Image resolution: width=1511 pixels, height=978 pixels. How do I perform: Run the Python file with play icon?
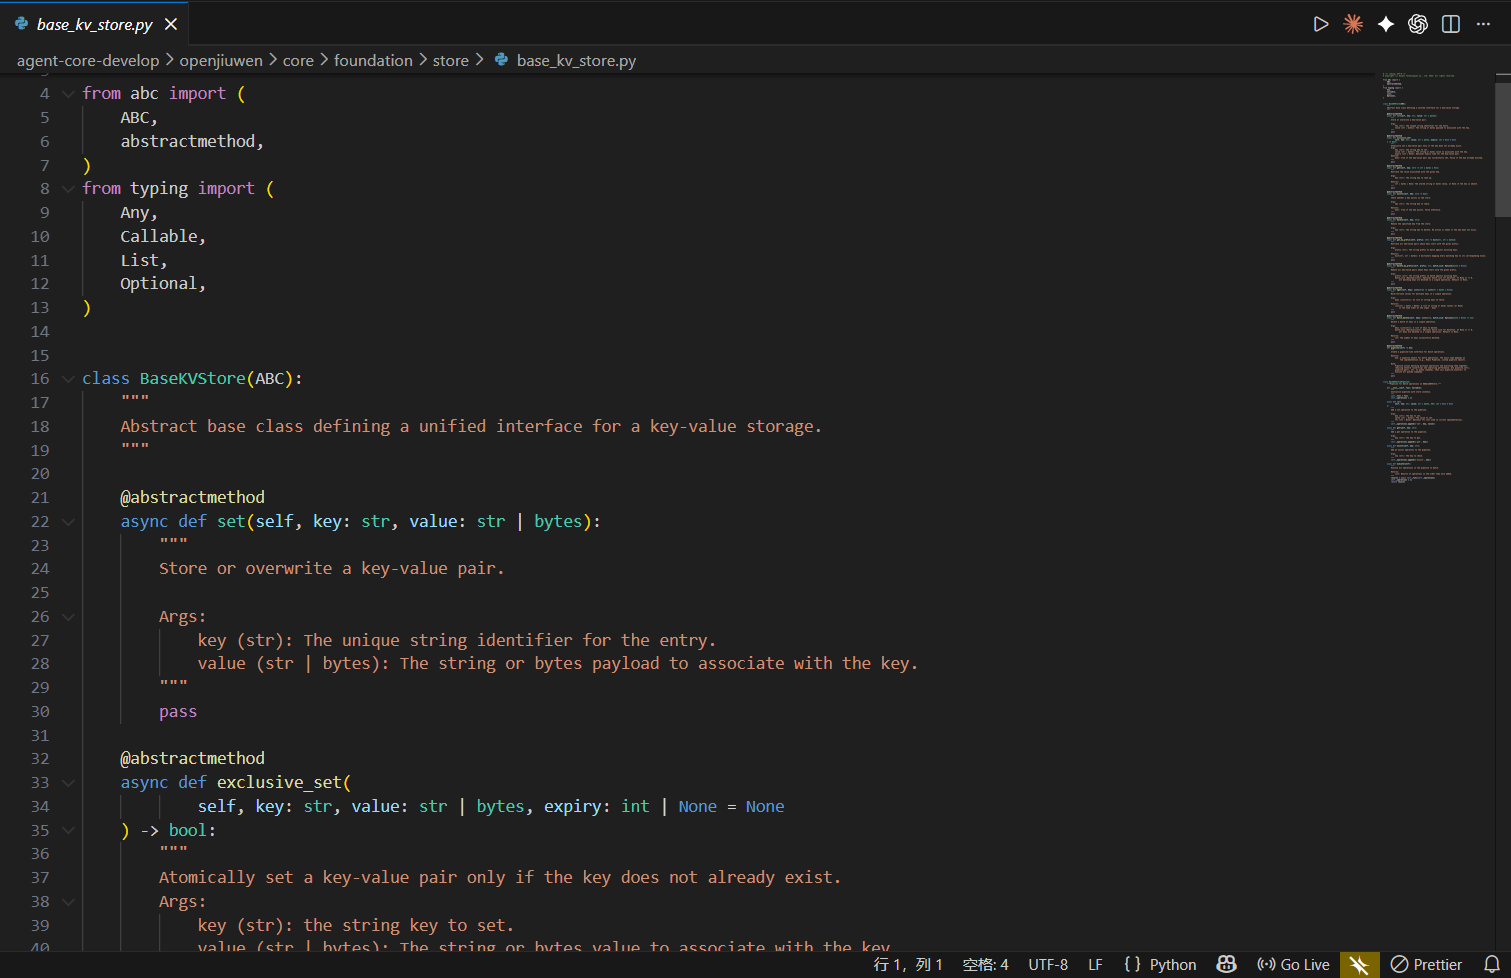[x=1320, y=24]
